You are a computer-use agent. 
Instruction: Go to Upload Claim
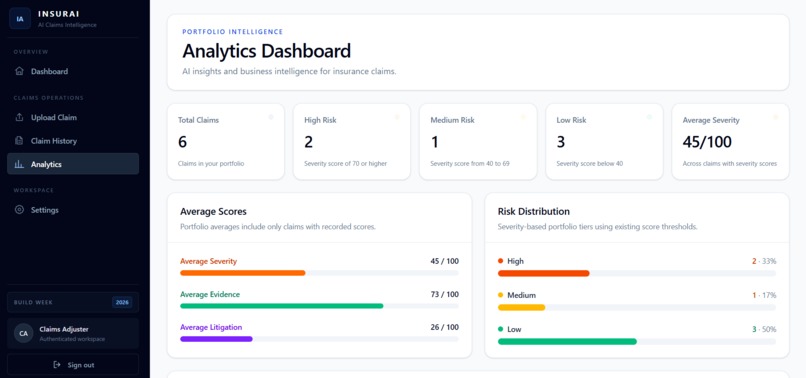(73, 117)
